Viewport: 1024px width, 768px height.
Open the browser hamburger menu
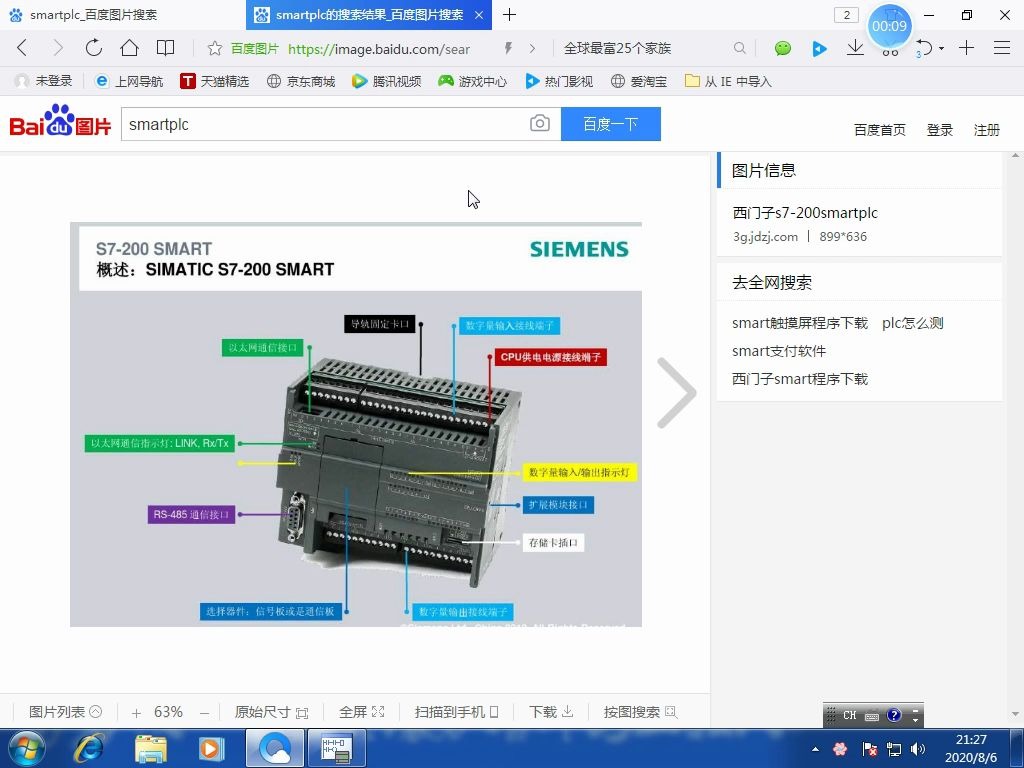[1002, 48]
